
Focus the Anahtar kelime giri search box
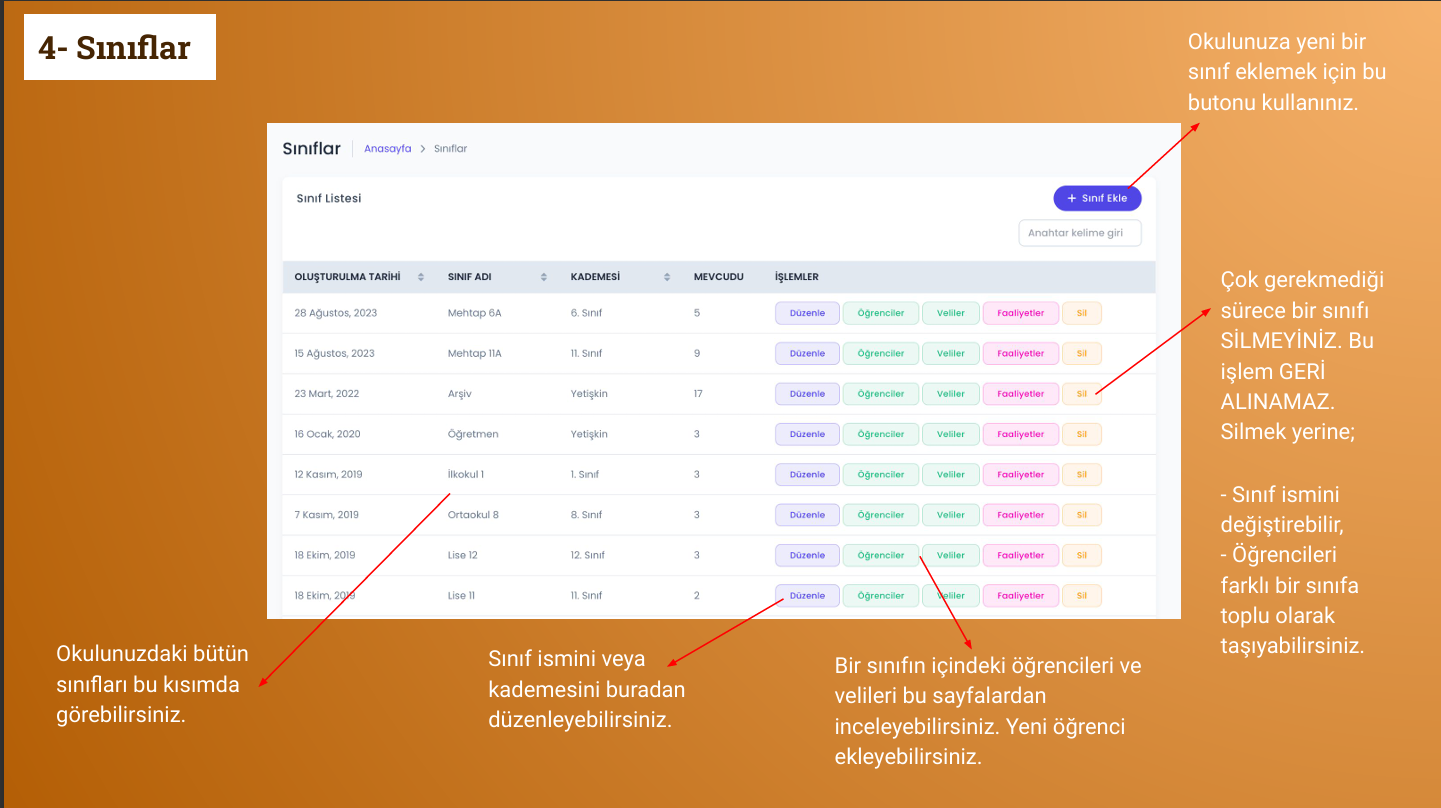(1079, 233)
